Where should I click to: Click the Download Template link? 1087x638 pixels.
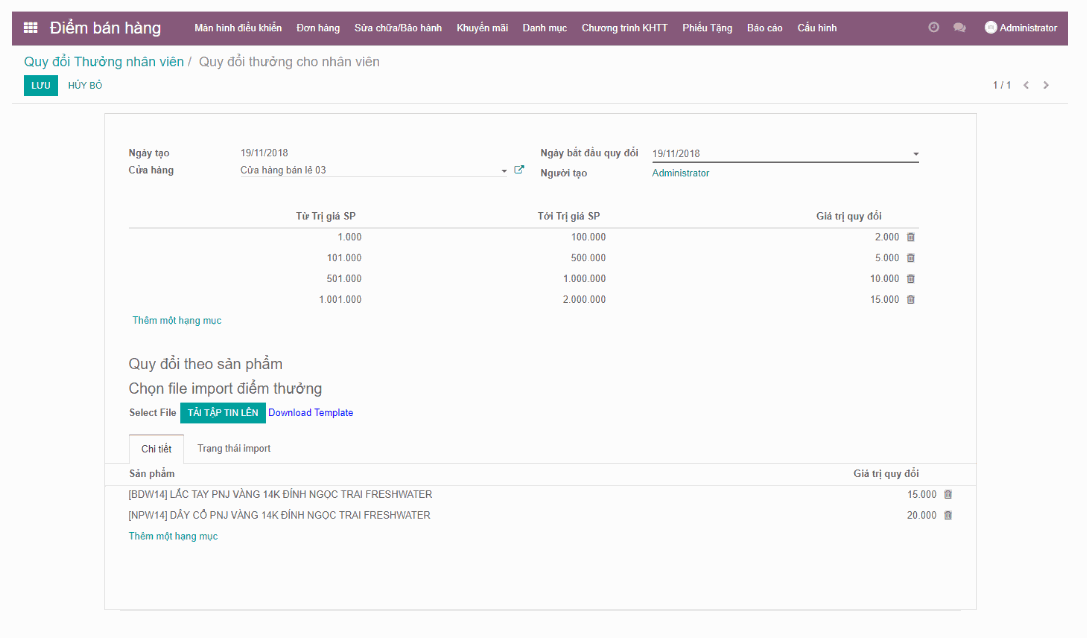coord(310,412)
